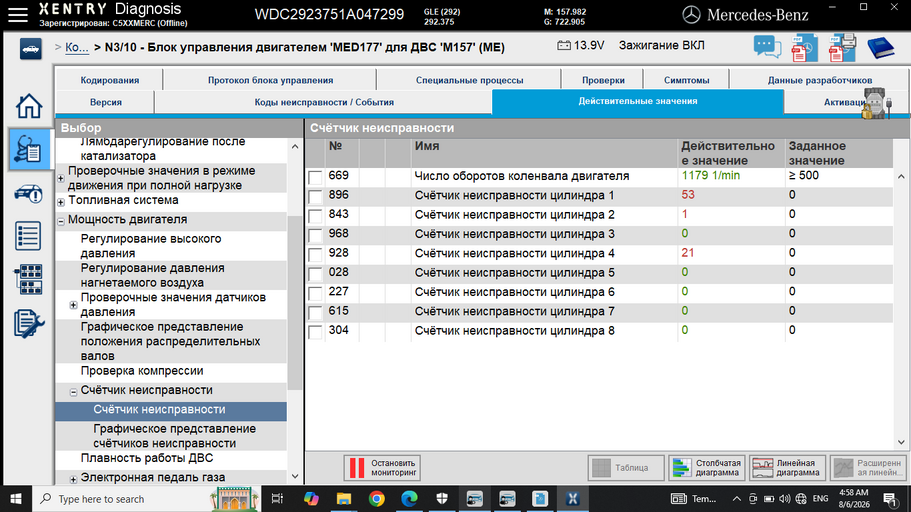Launch Microsoft Edge from the taskbar
Viewport: 911px width, 512px height.
click(409, 499)
